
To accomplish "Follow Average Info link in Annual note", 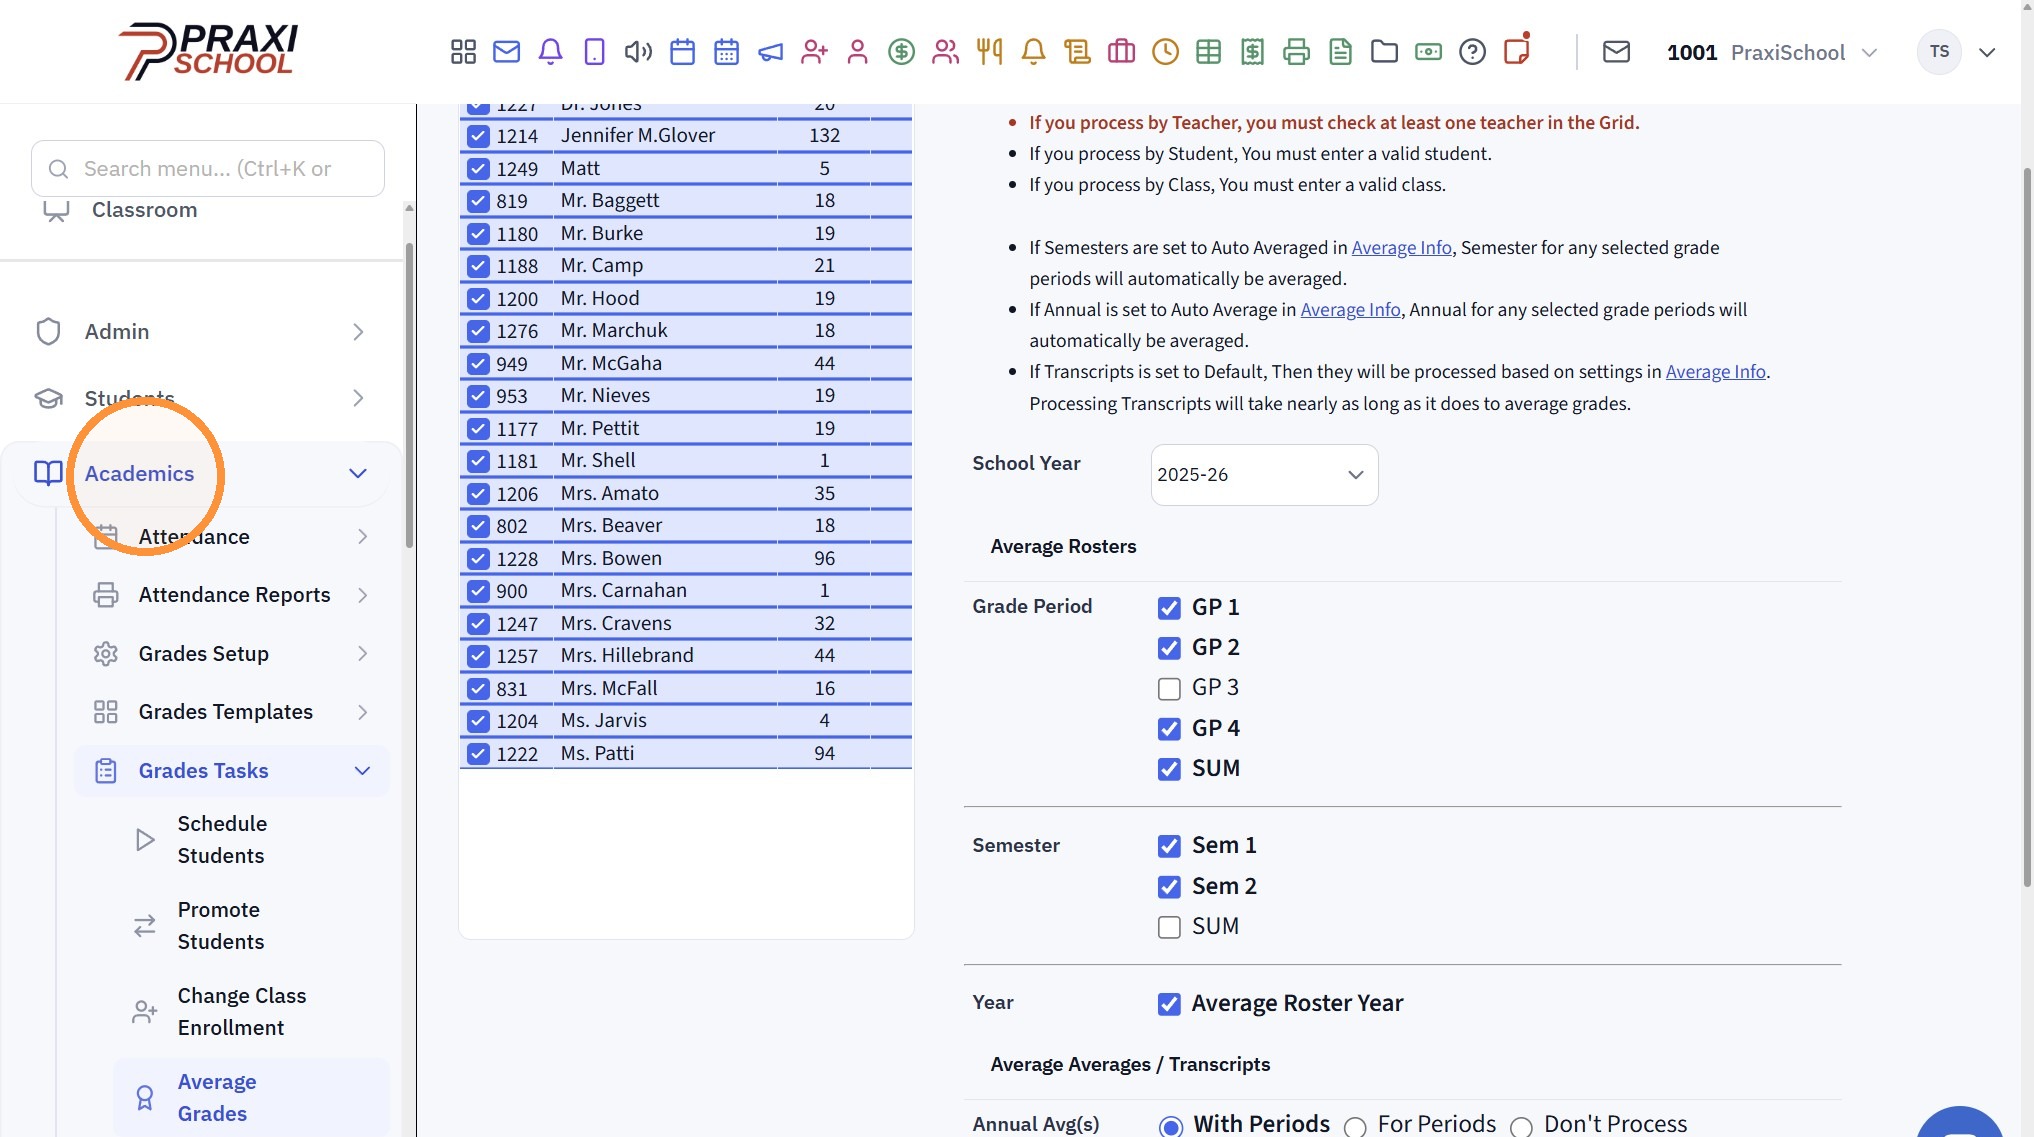I will tap(1350, 310).
